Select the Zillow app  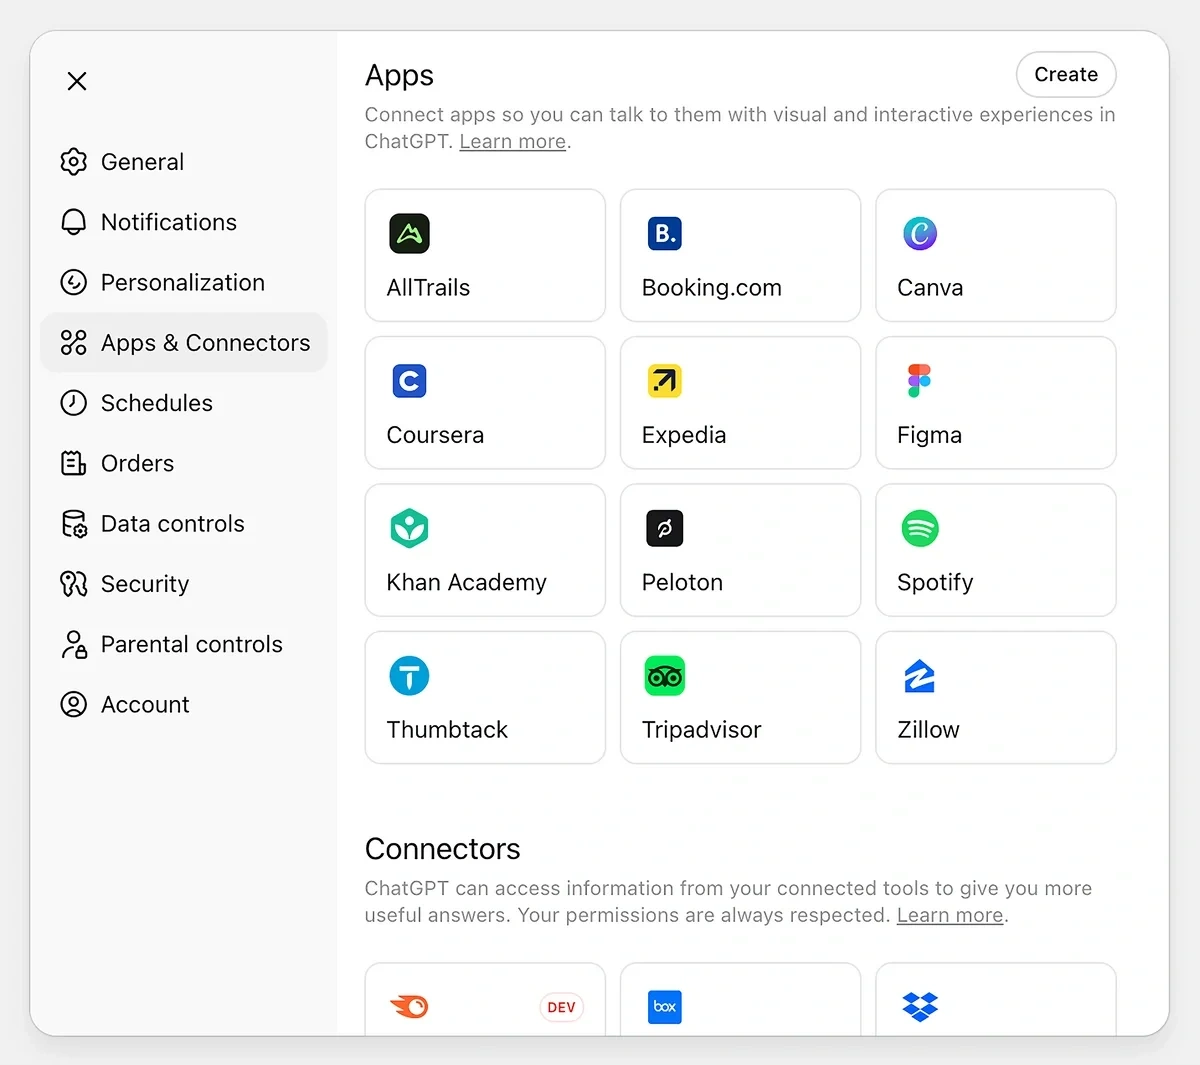click(994, 696)
